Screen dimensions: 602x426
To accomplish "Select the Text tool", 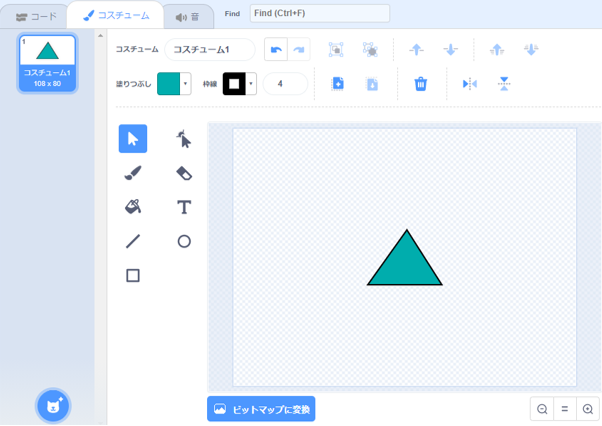I will (x=184, y=207).
